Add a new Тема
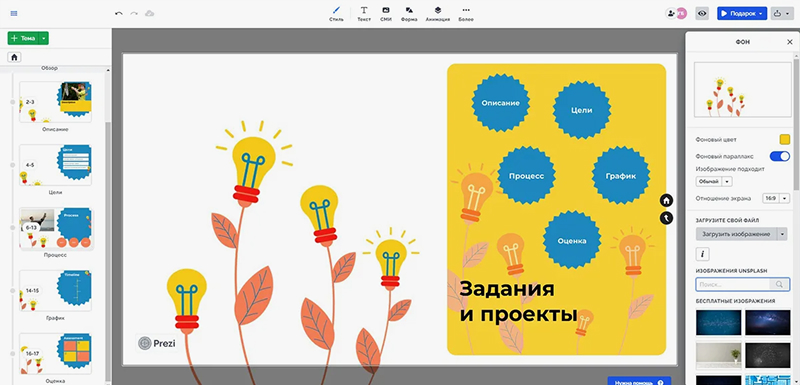The image size is (800, 385). [x=23, y=38]
